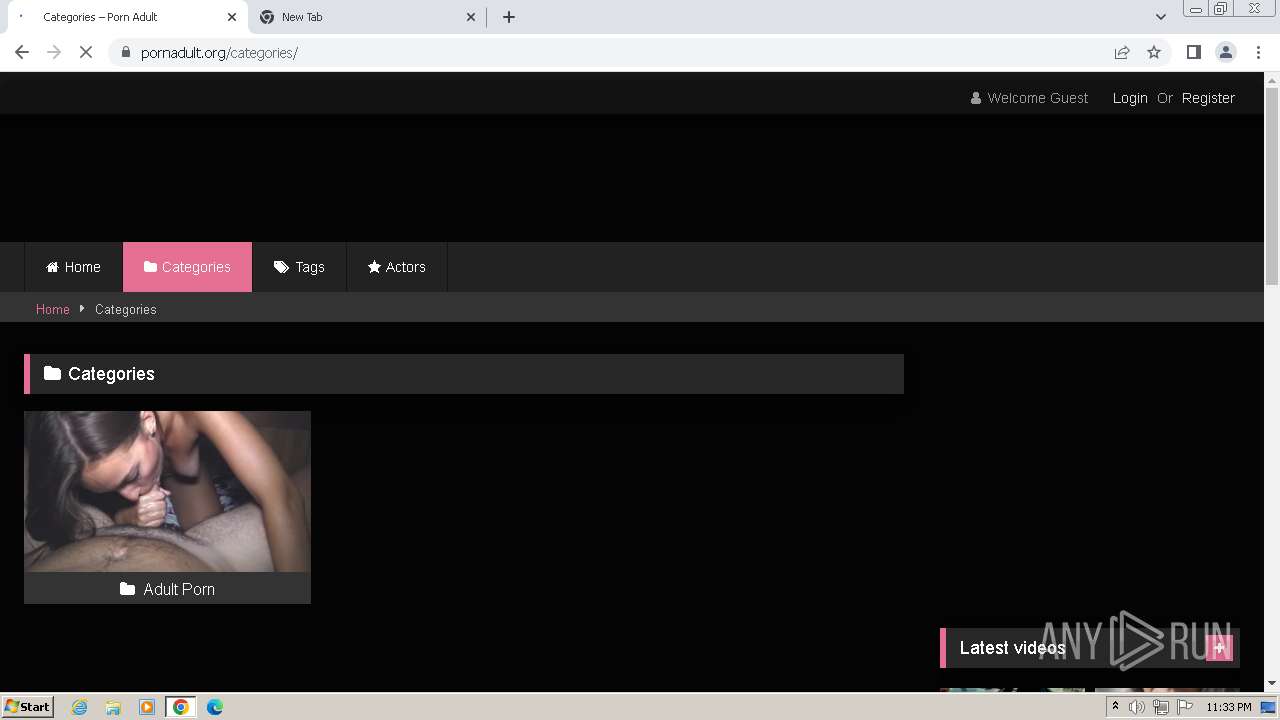Image resolution: width=1280 pixels, height=720 pixels.
Task: Open the share this page icon
Action: [x=1122, y=52]
